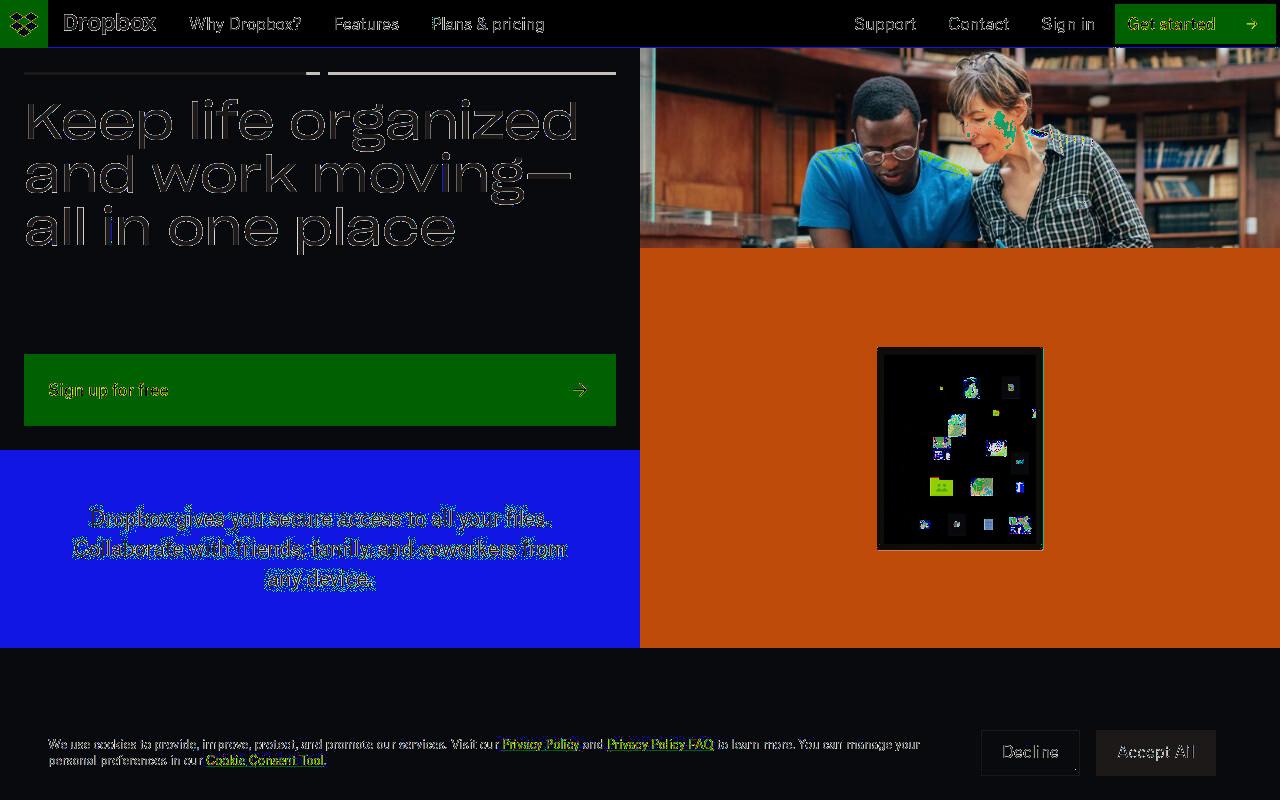This screenshot has width=1280, height=800.
Task: Click the headline Keep life organized
Action: point(301,175)
